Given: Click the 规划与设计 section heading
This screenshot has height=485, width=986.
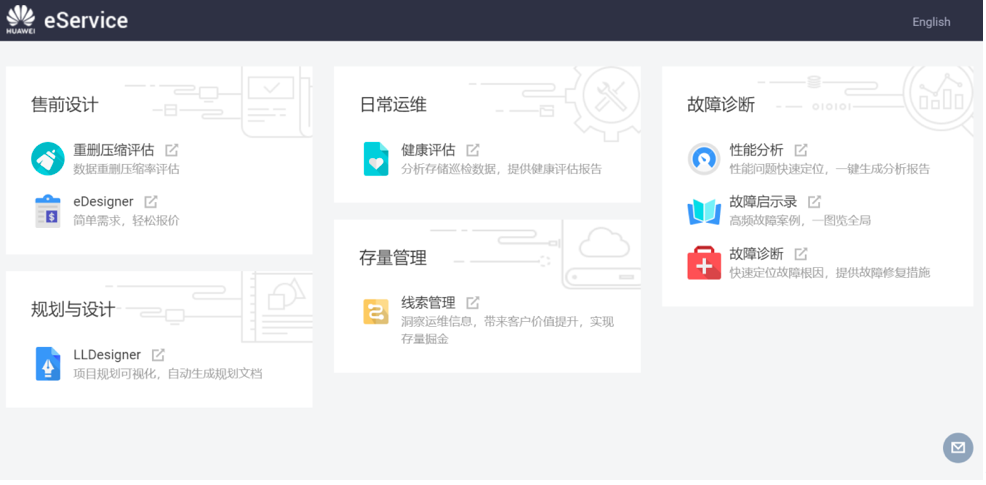Looking at the screenshot, I should pos(73,309).
